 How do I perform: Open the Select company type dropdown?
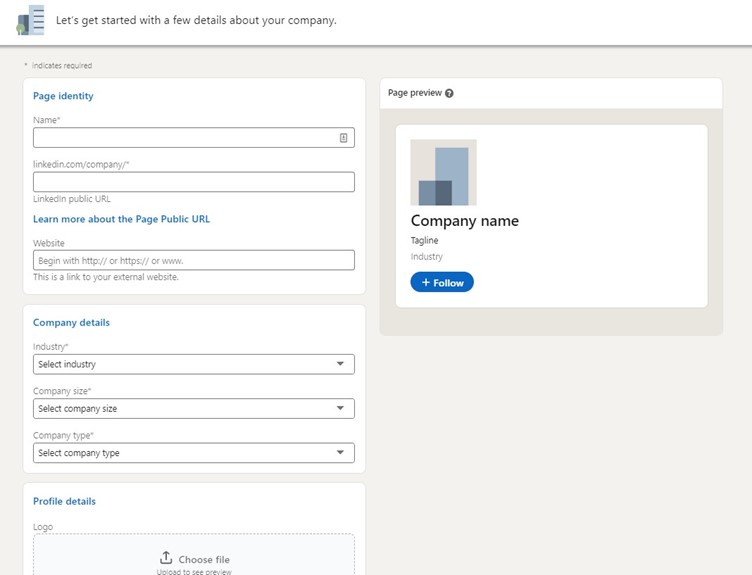194,453
